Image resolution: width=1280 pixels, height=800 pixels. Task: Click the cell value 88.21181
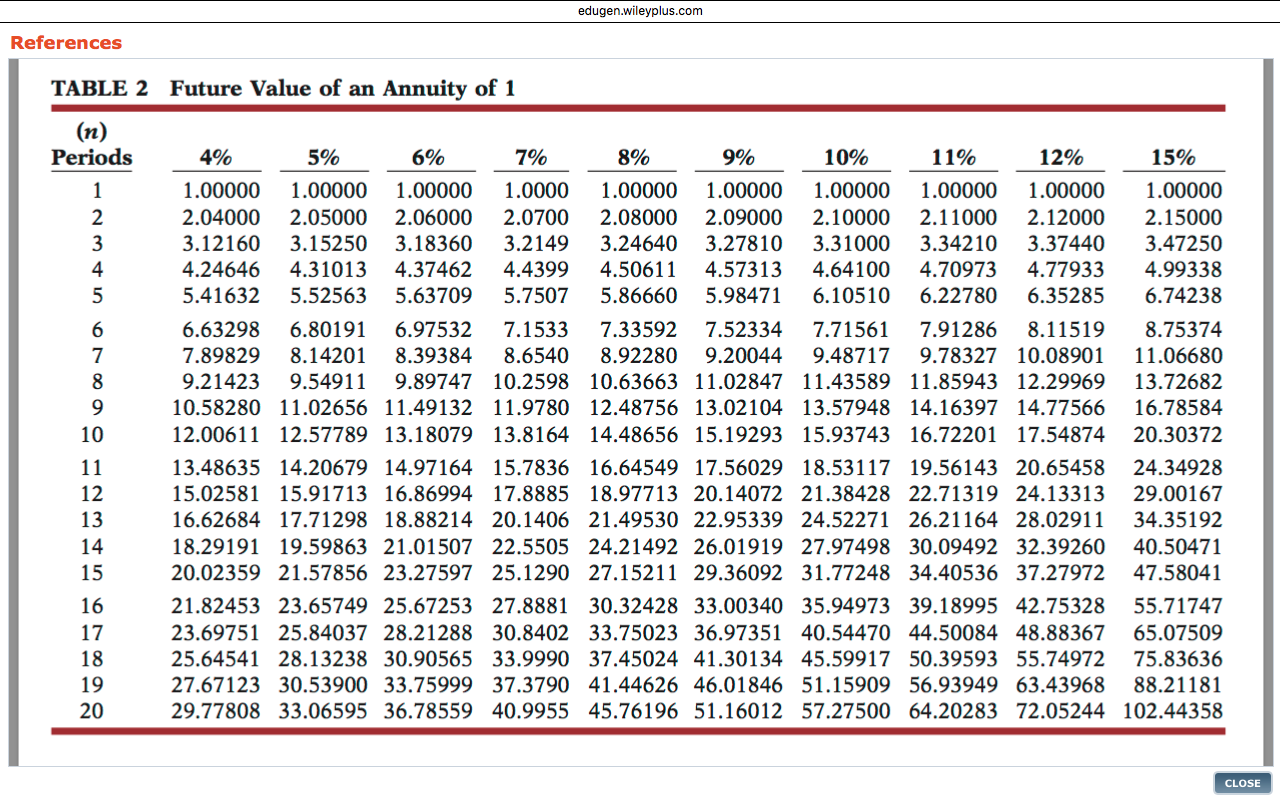pyautogui.click(x=1178, y=686)
